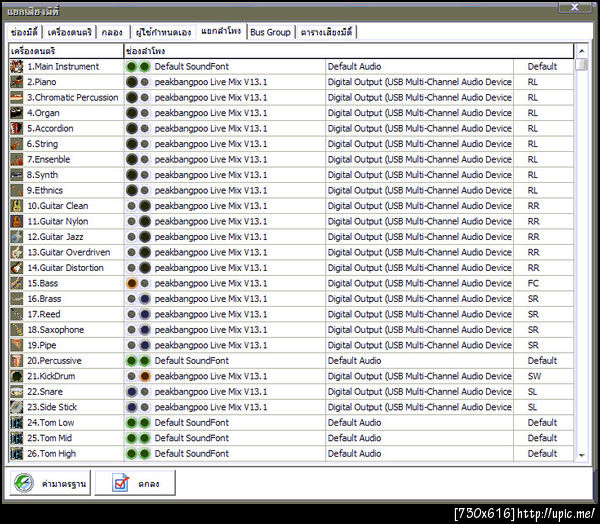Open the ผู้ใช้กำหนดเอง tab

tap(163, 32)
